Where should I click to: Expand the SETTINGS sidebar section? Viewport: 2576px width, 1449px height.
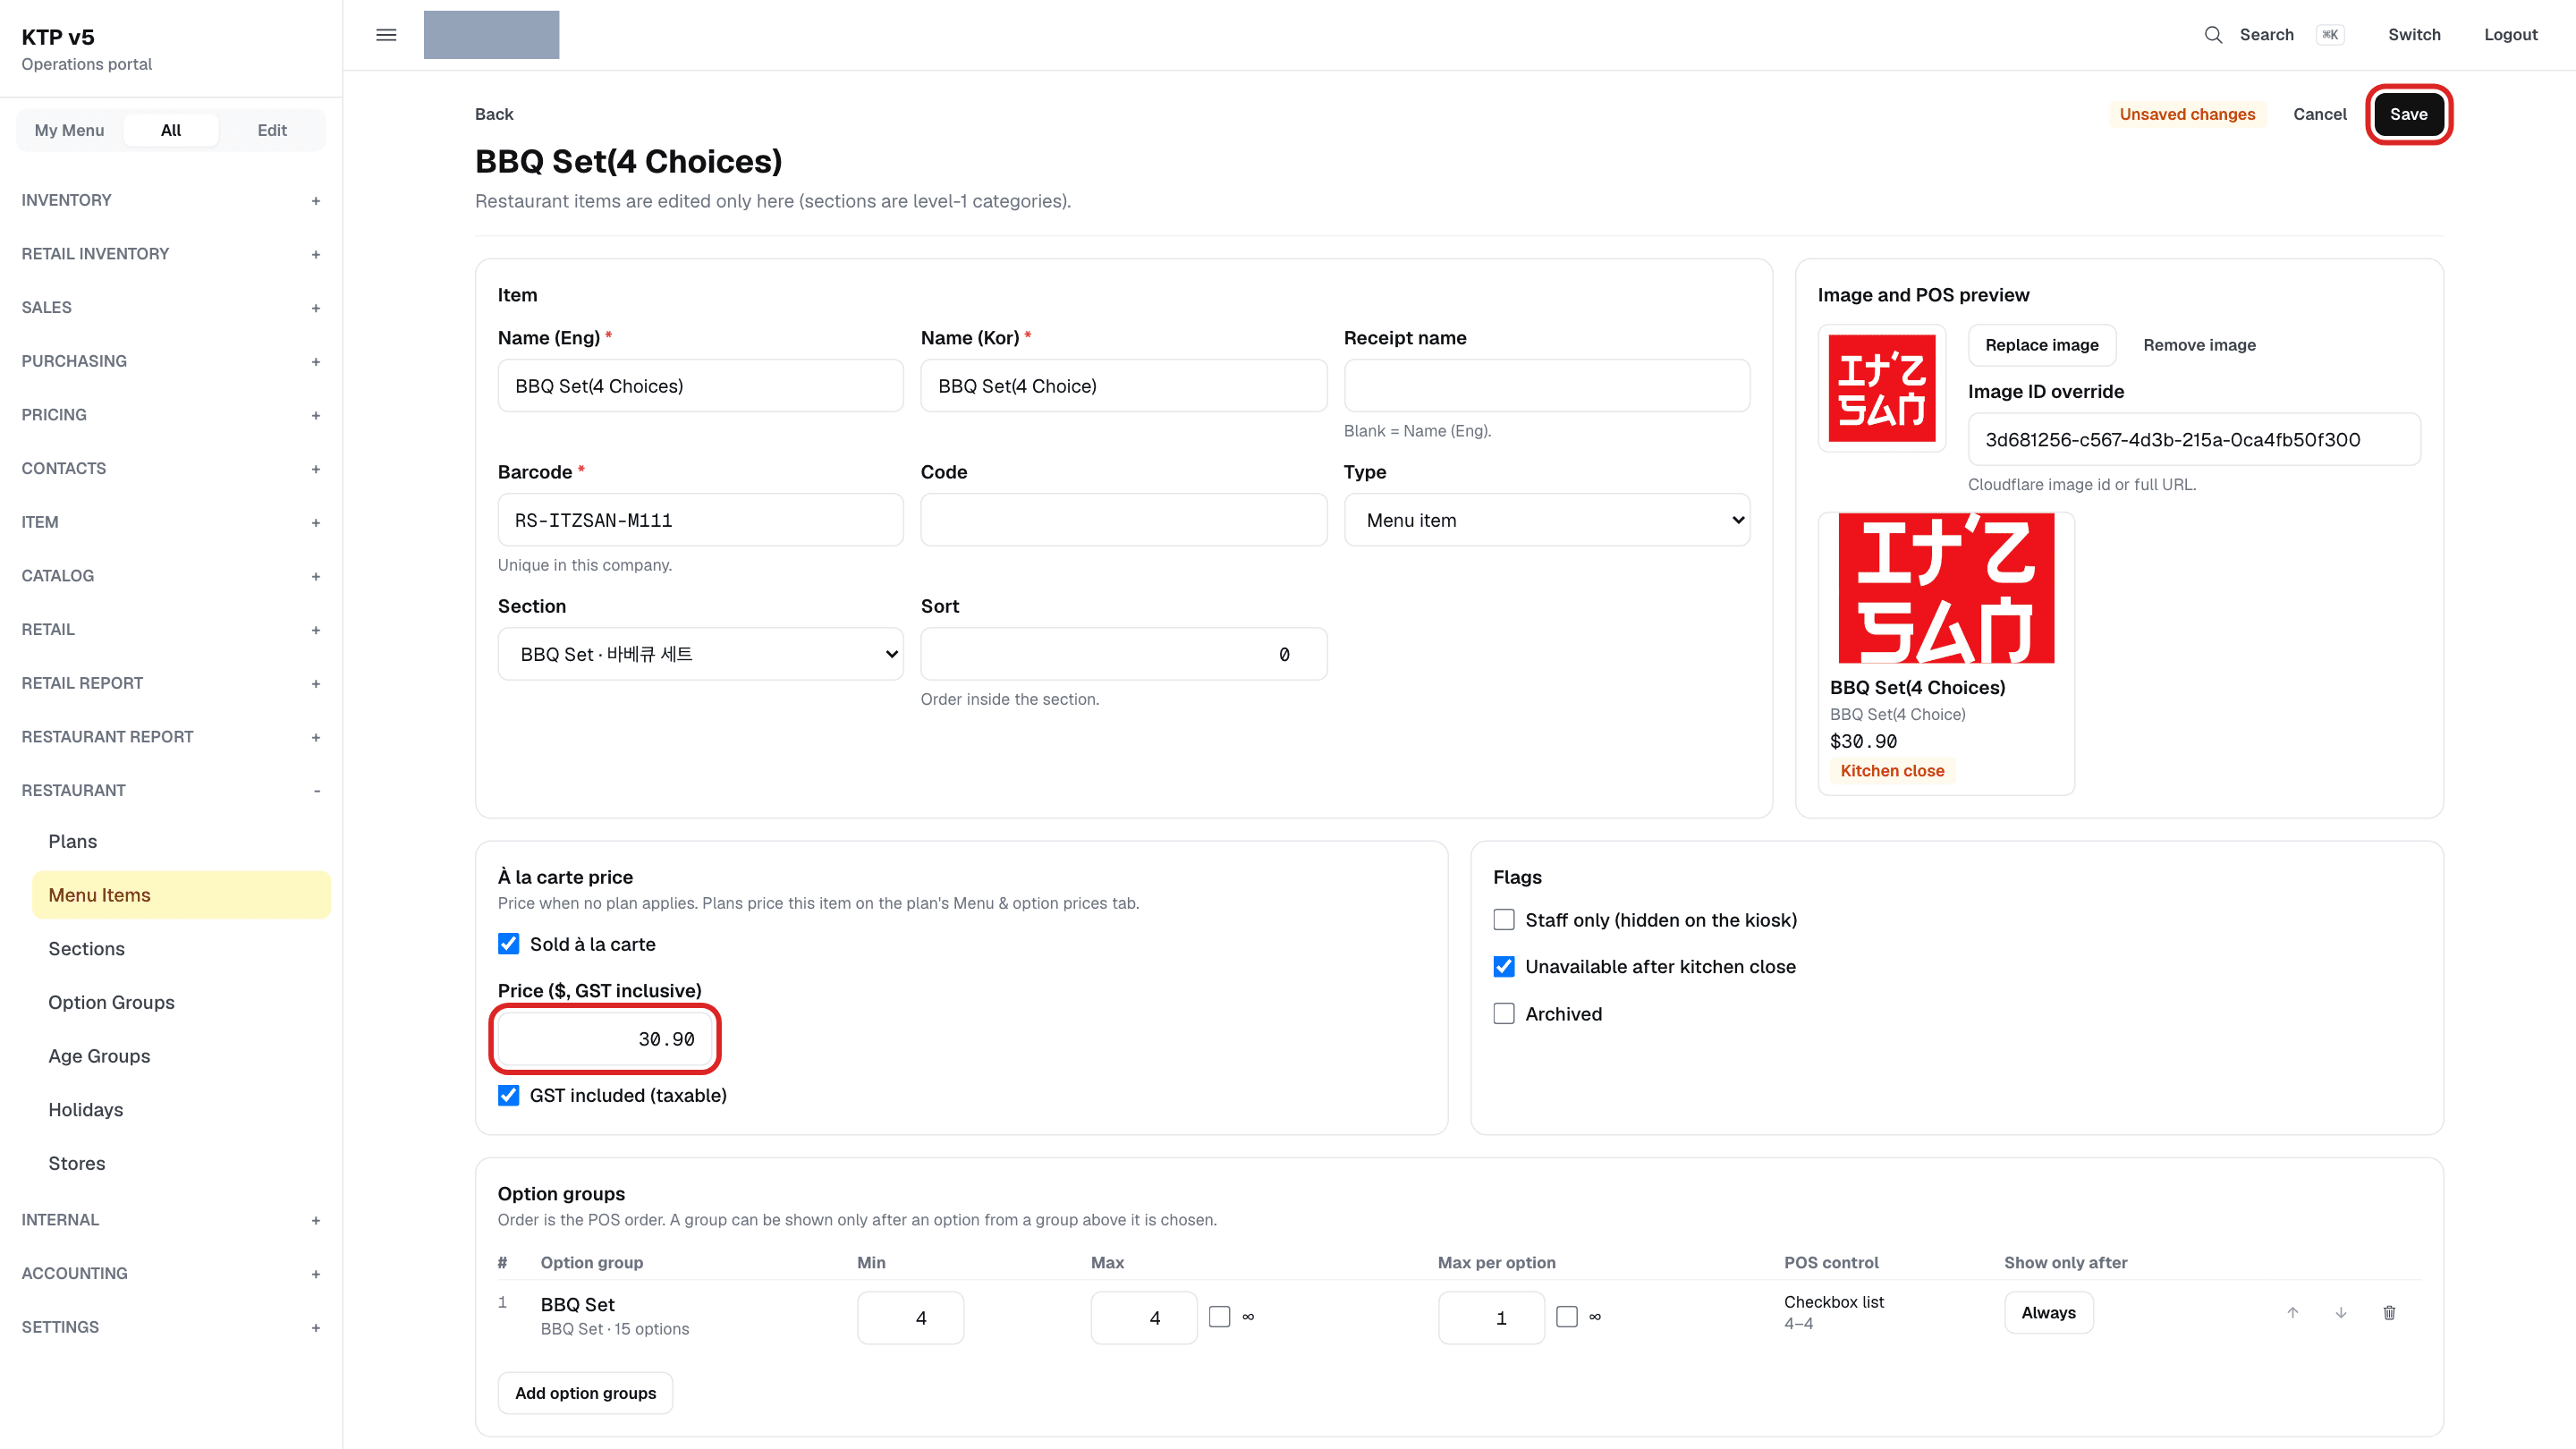[171, 1327]
